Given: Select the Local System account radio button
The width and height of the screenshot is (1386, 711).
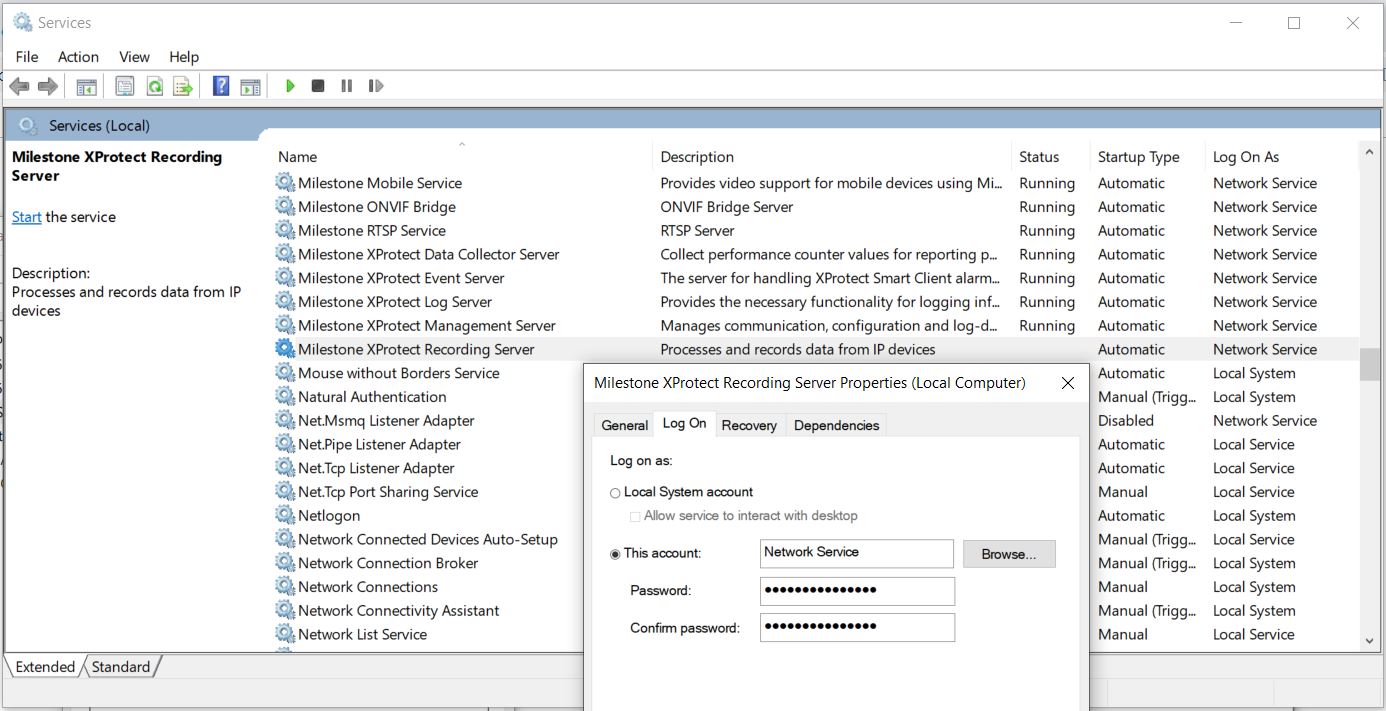Looking at the screenshot, I should click(615, 493).
